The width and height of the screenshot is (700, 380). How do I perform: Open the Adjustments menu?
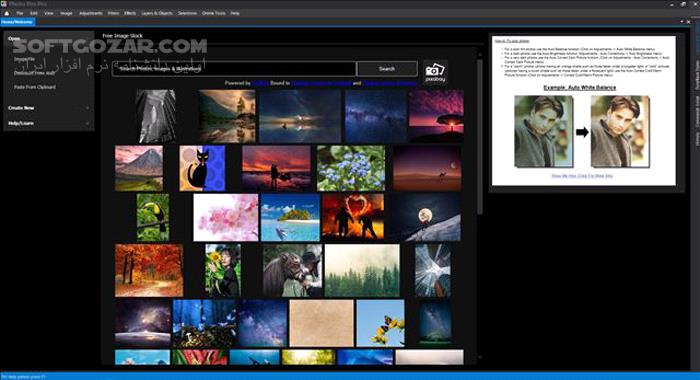tap(91, 13)
